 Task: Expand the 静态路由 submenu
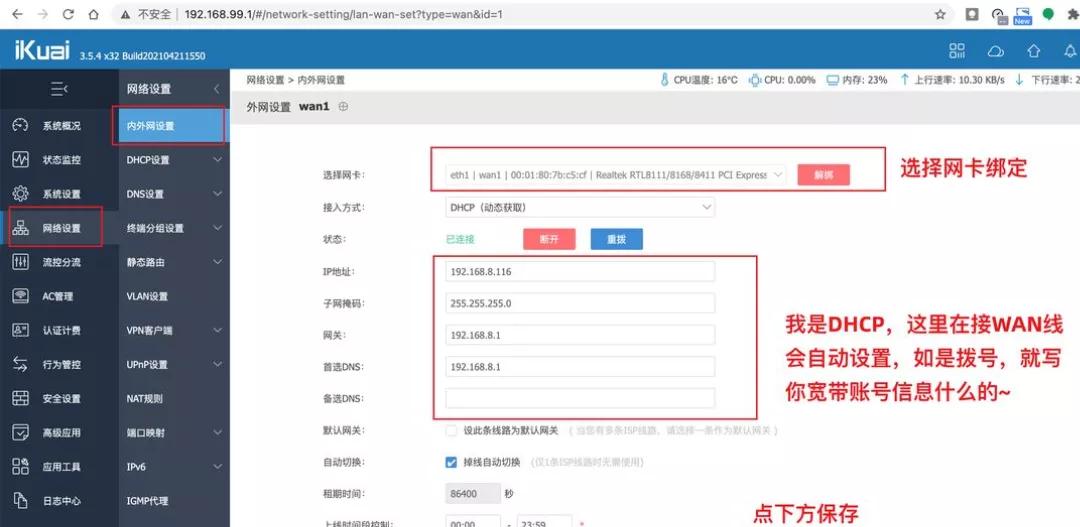[218, 262]
